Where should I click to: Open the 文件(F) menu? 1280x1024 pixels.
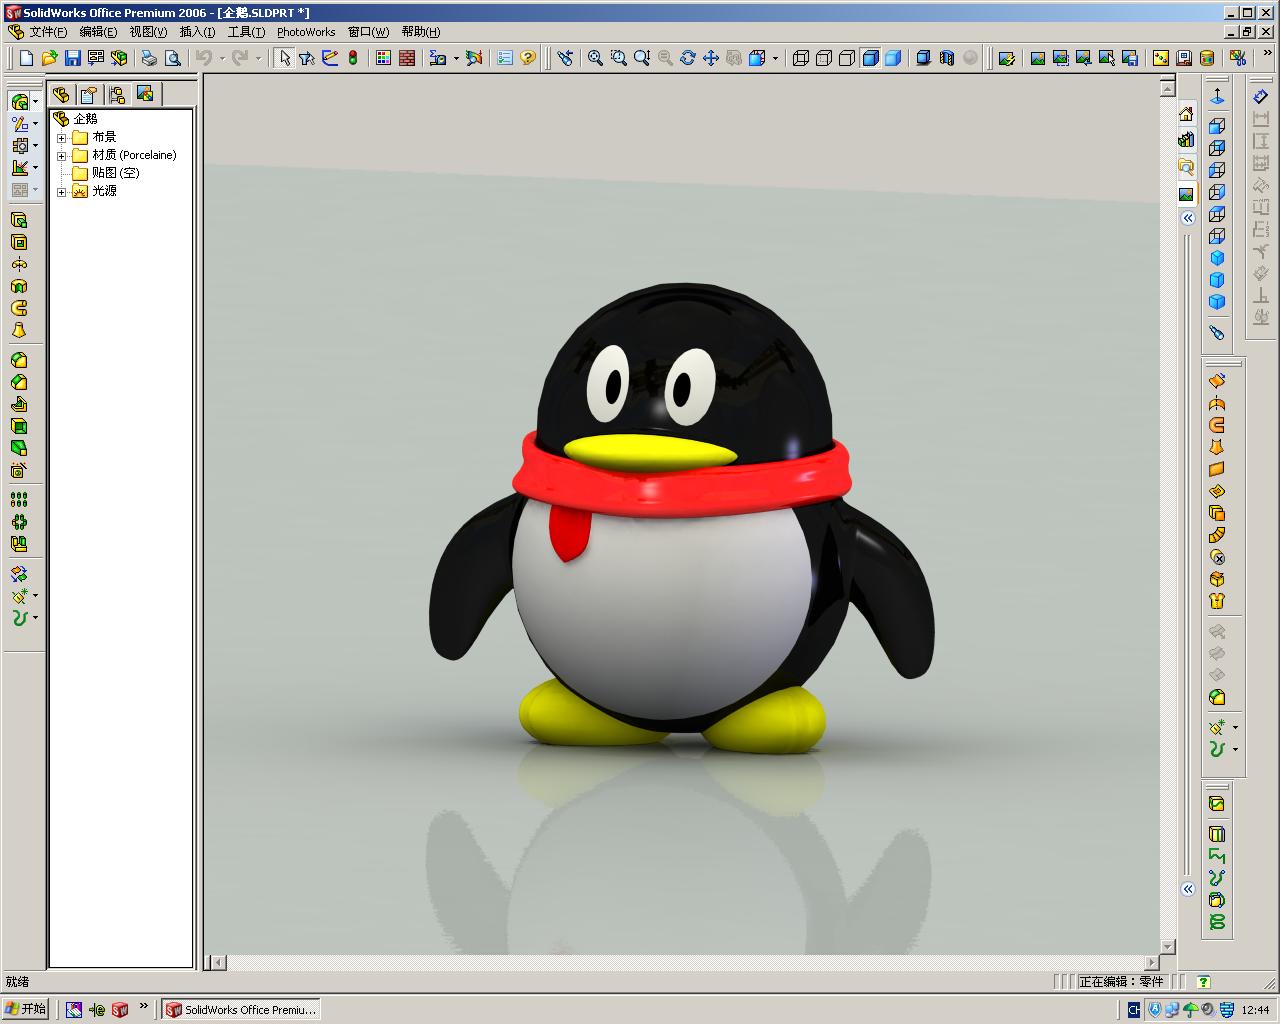48,32
